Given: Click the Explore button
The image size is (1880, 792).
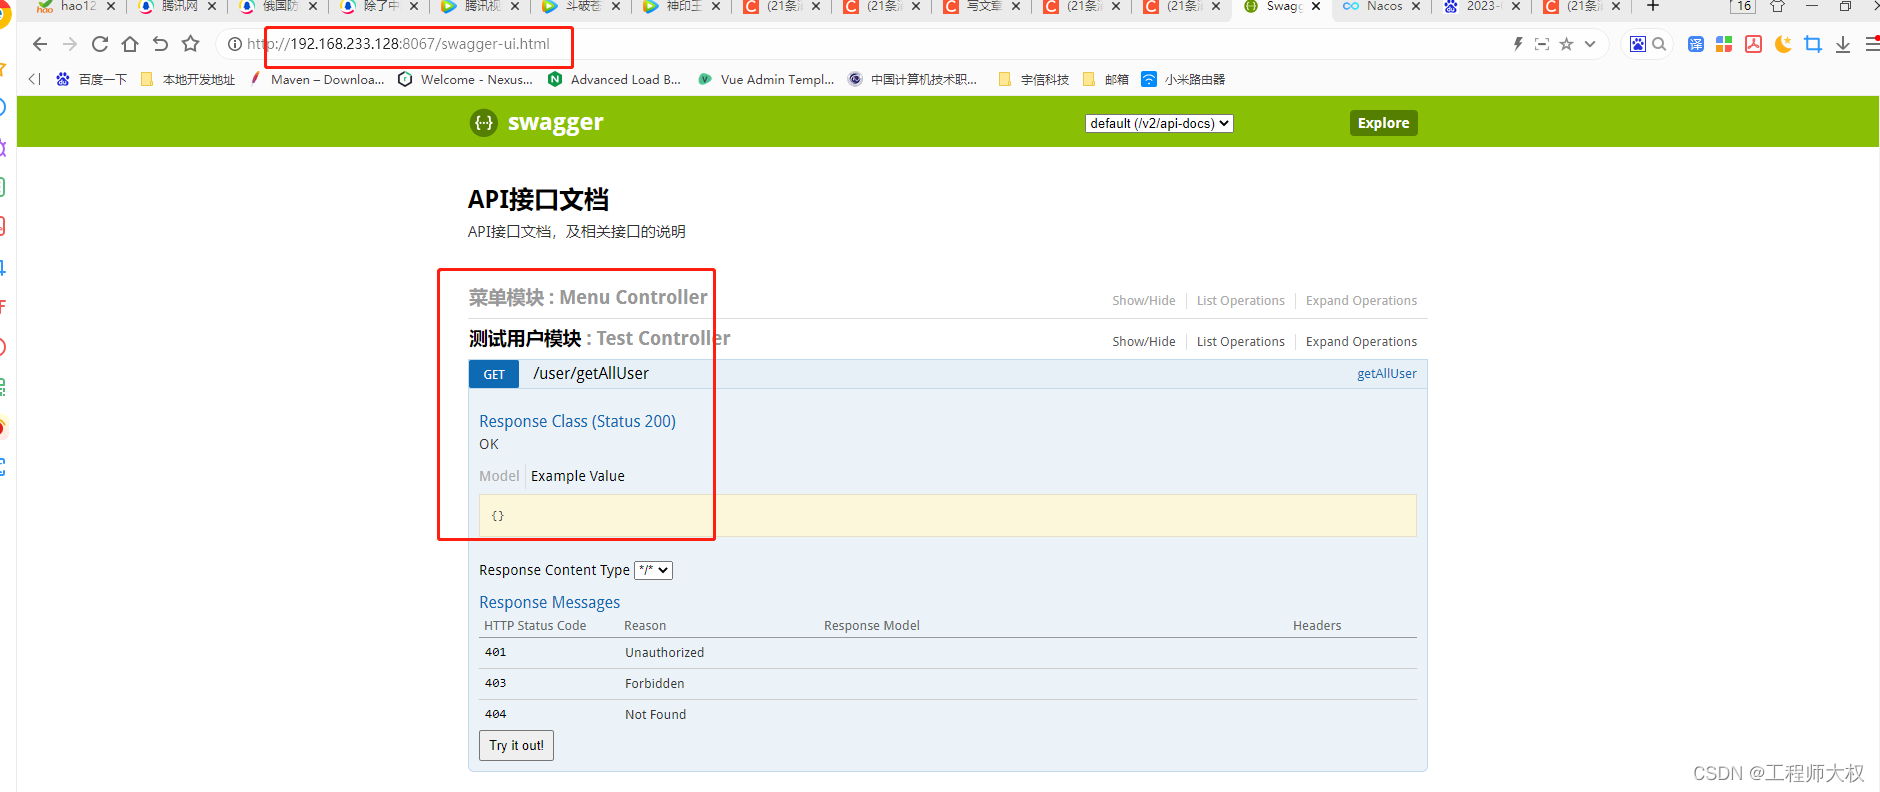Looking at the screenshot, I should pos(1383,123).
